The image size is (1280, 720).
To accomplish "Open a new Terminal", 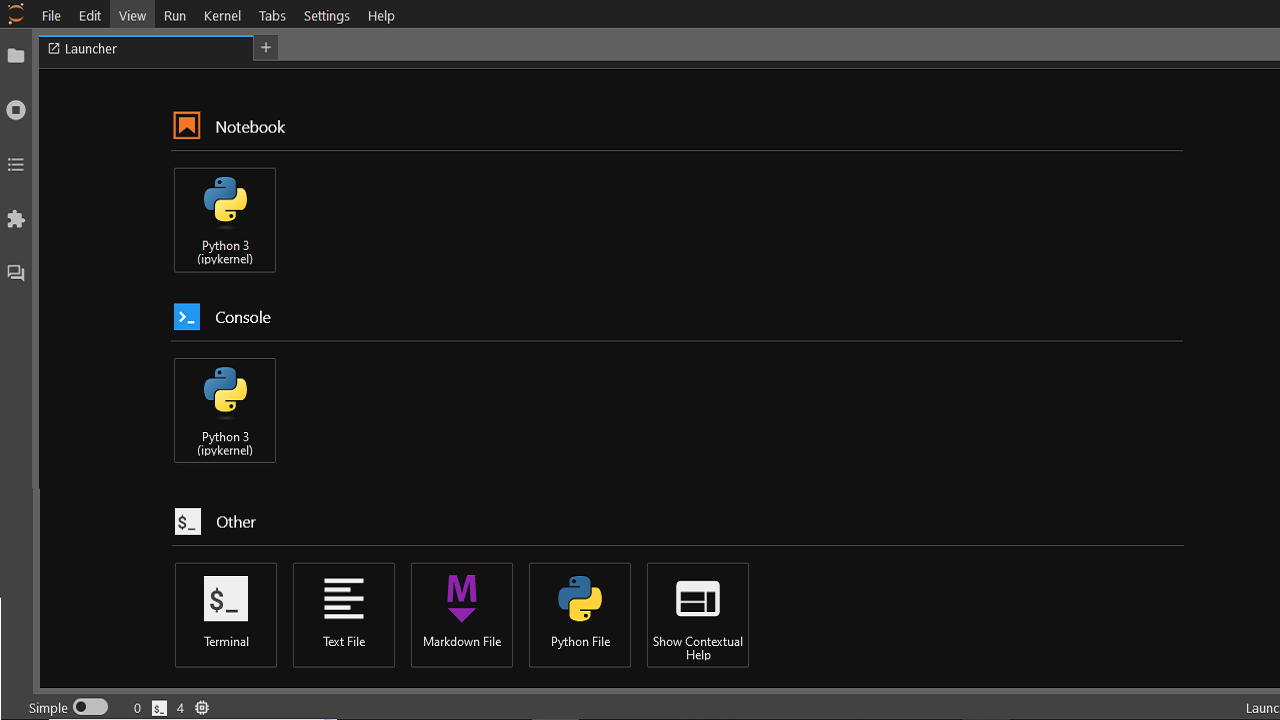I will pyautogui.click(x=226, y=615).
